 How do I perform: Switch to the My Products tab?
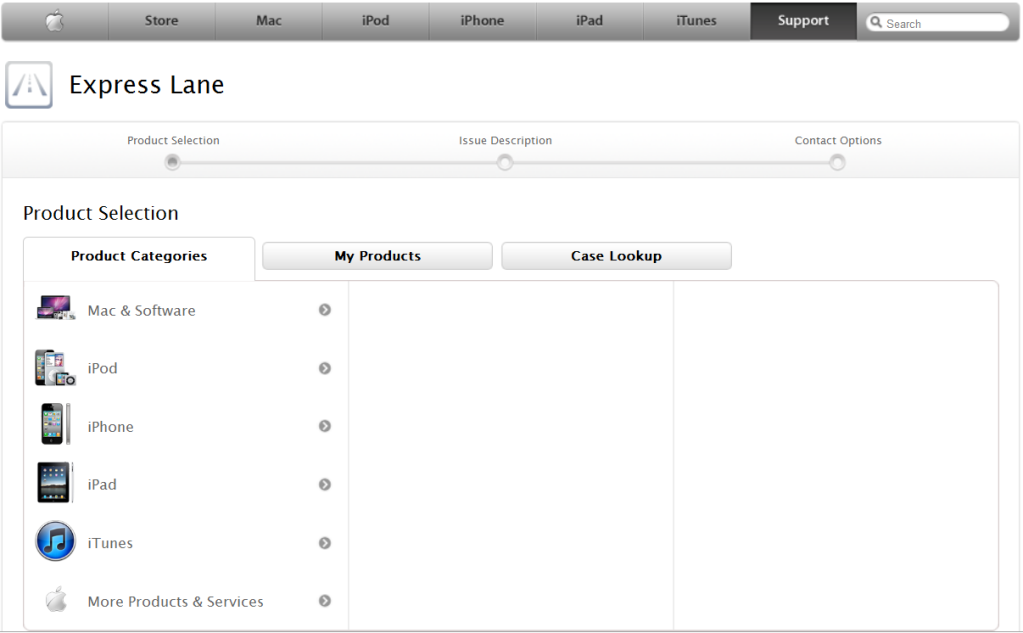(x=378, y=256)
